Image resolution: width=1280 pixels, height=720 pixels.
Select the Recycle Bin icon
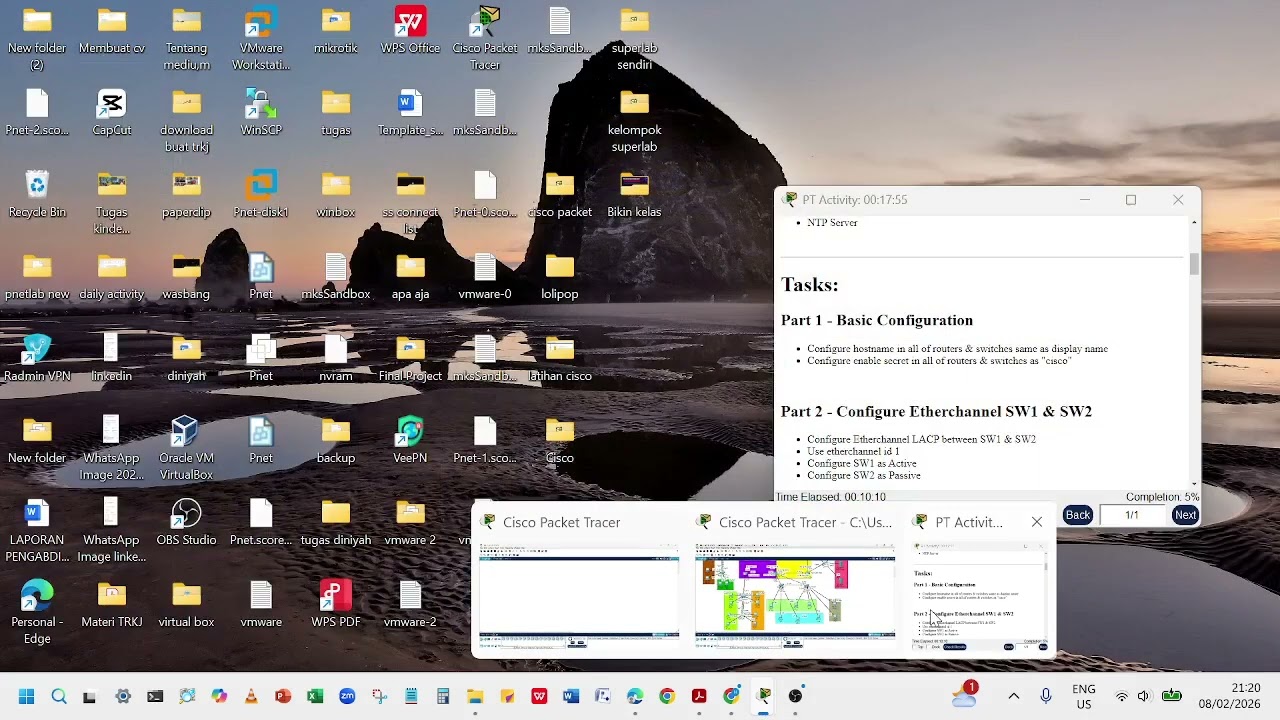pyautogui.click(x=37, y=194)
